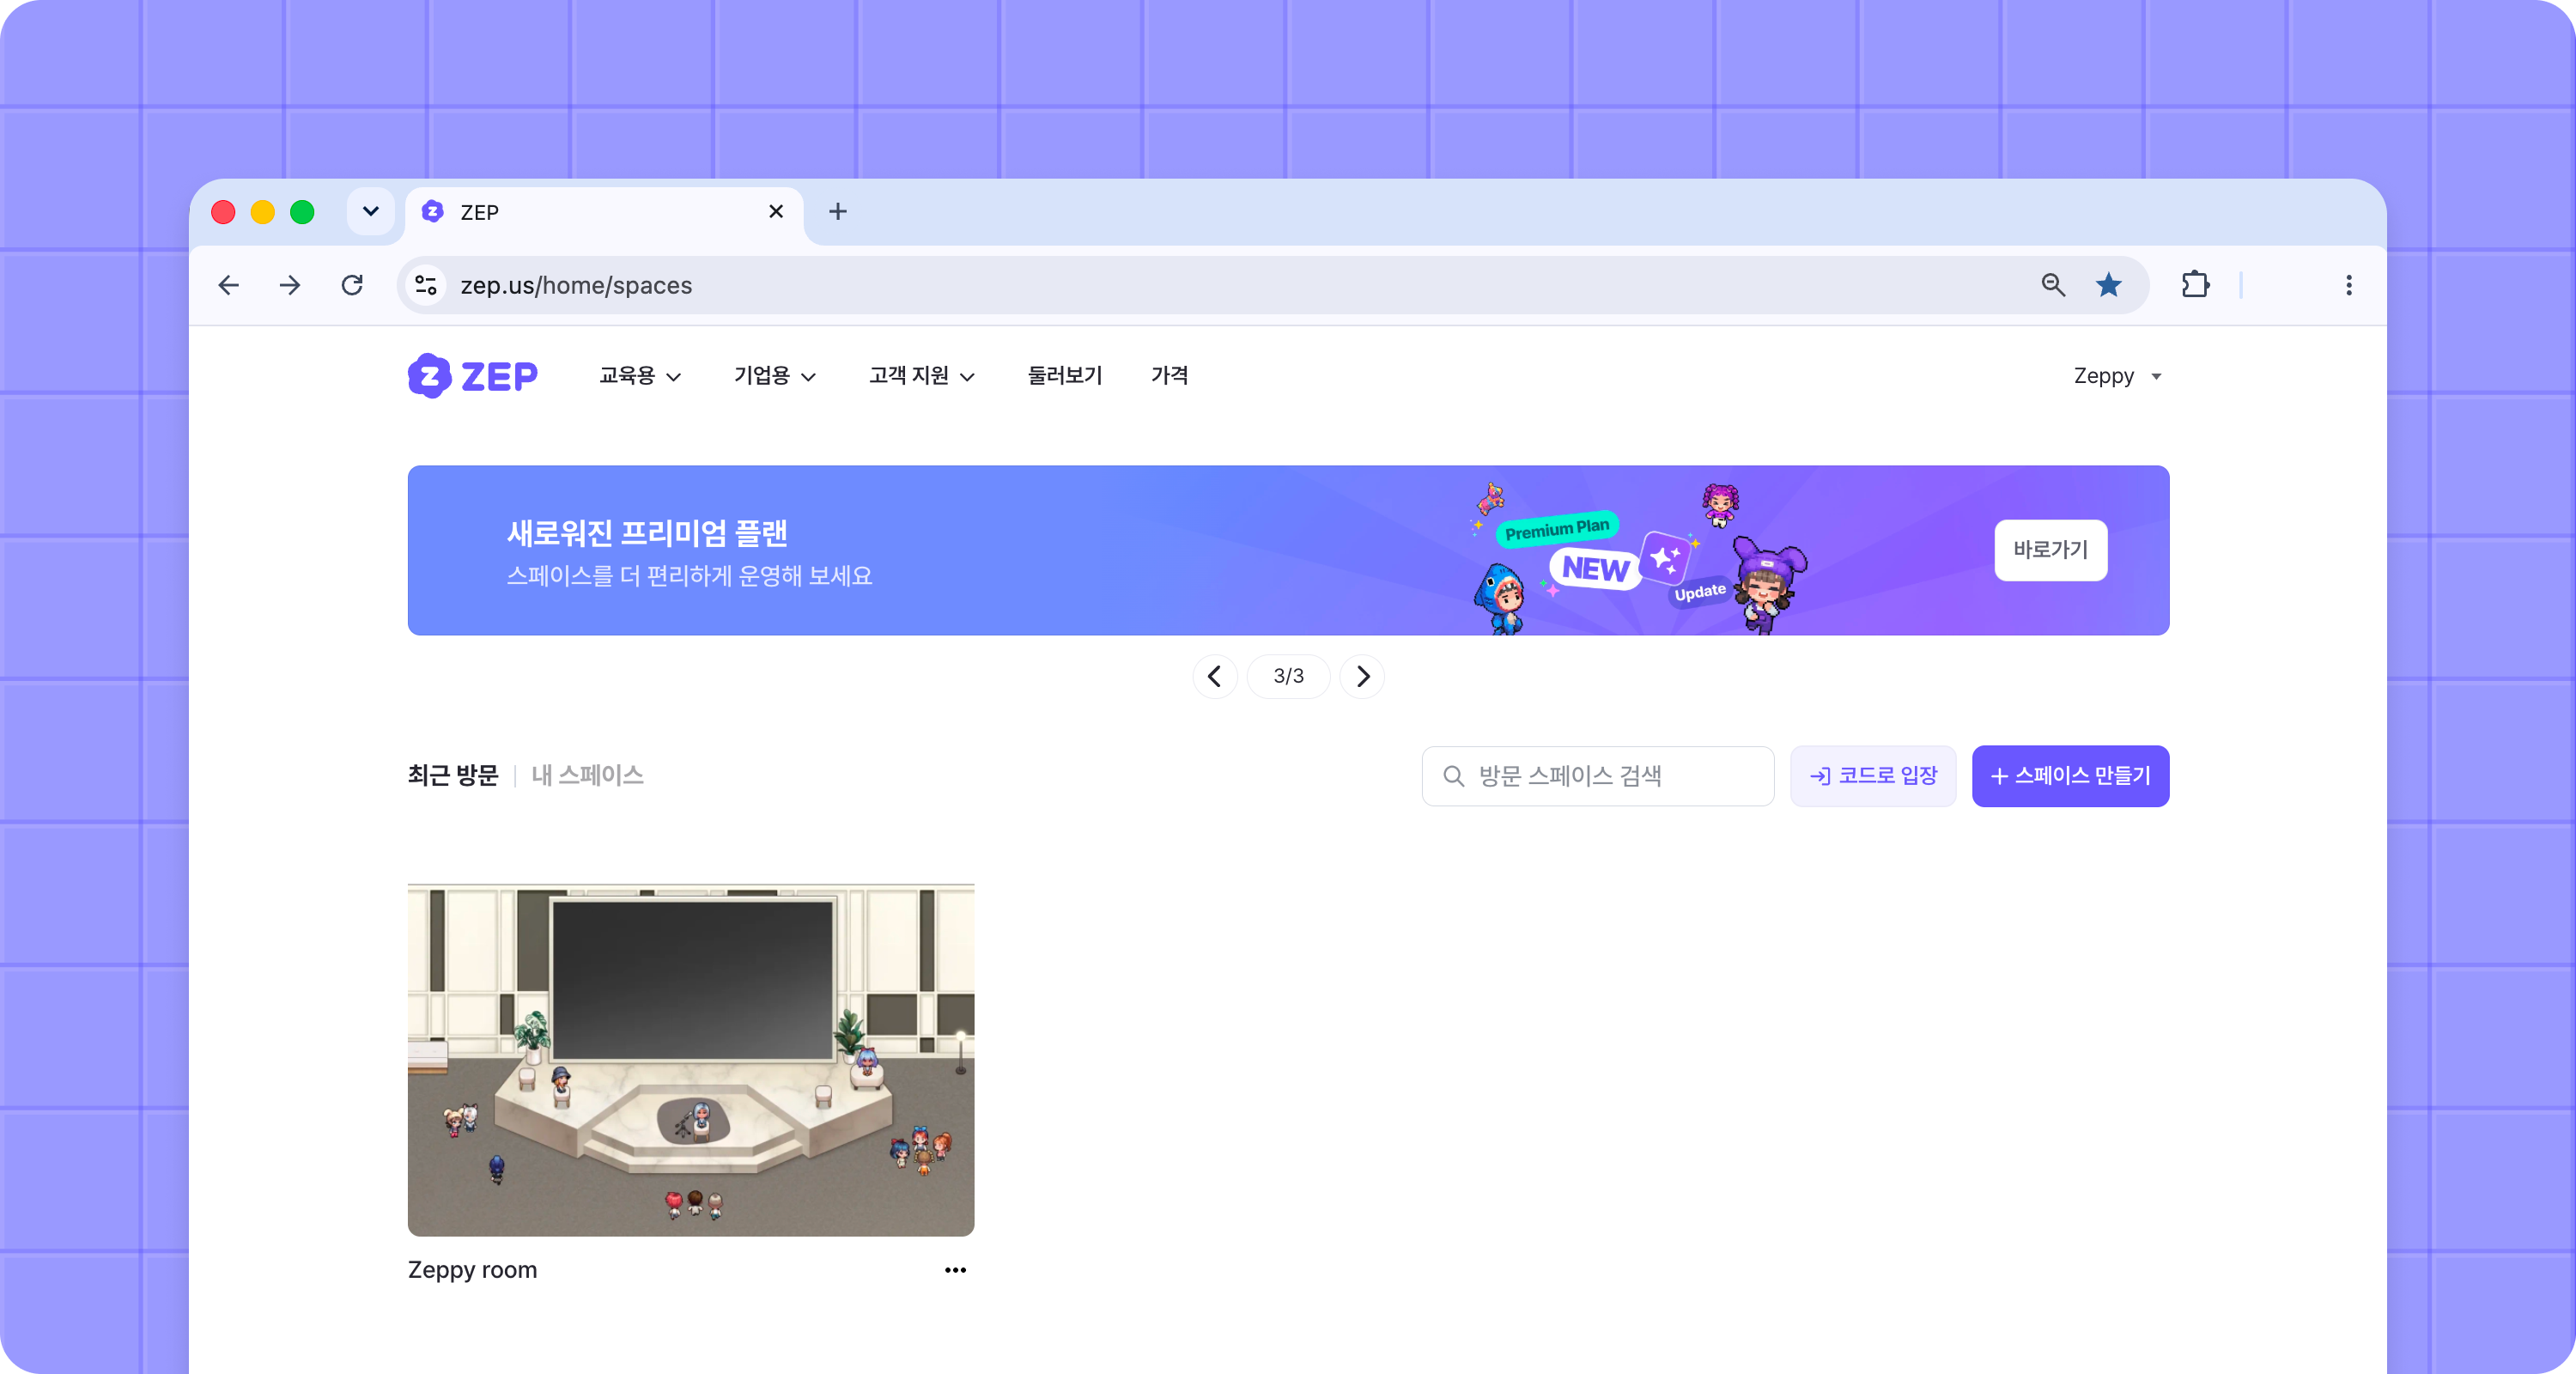Screen dimensions: 2576x1374
Task: Bookmark this page with the star icon
Action: pyautogui.click(x=2109, y=285)
